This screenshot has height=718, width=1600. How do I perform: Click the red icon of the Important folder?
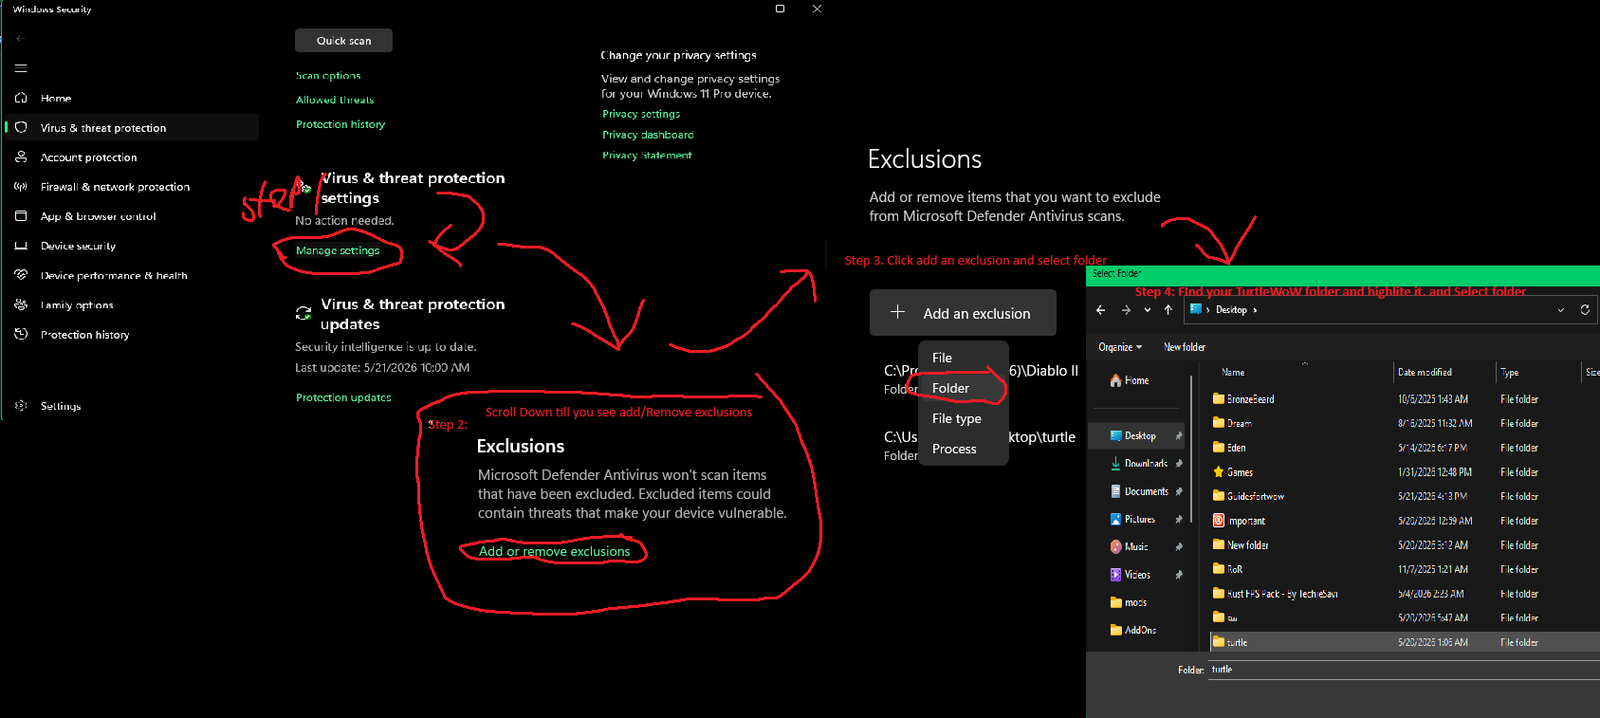click(1219, 520)
